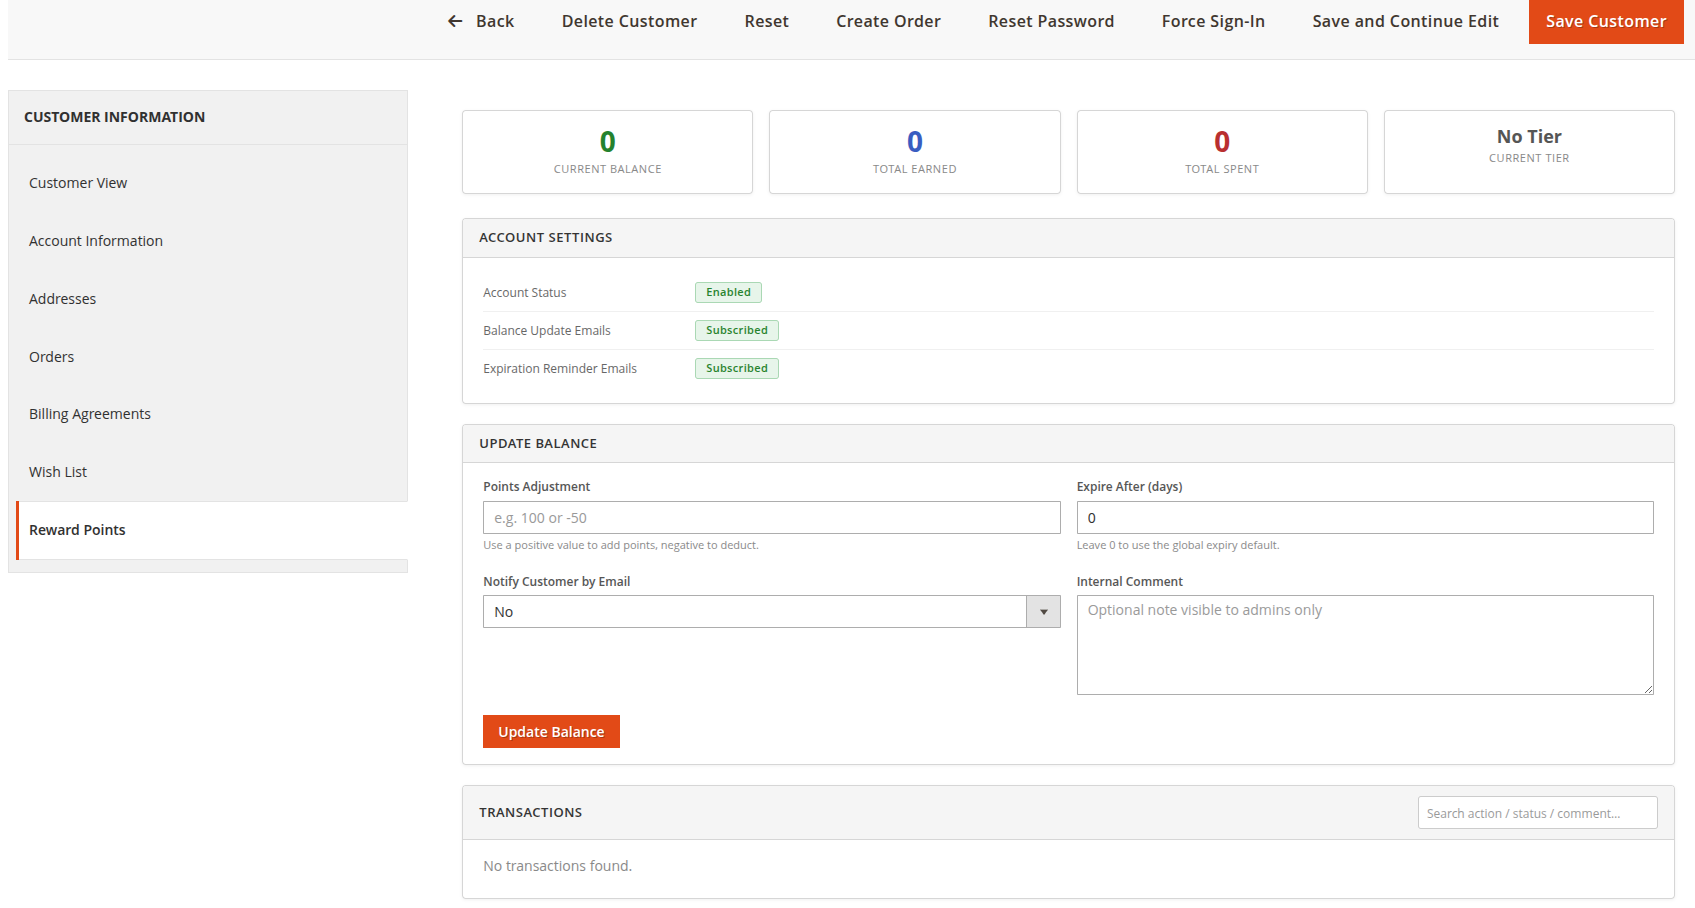This screenshot has width=1695, height=908.
Task: Click the Account Settings section header
Action: (x=1068, y=238)
